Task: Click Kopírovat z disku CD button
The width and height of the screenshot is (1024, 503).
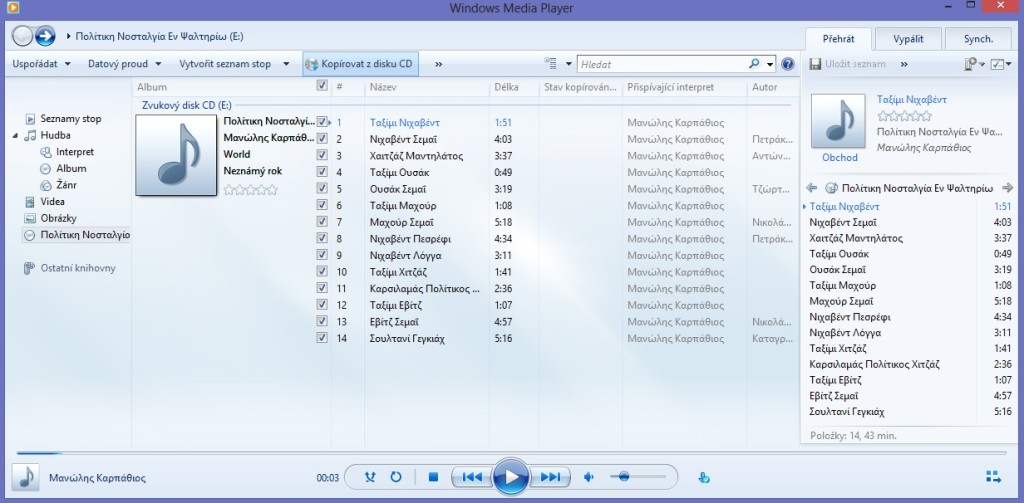Action: pos(360,64)
